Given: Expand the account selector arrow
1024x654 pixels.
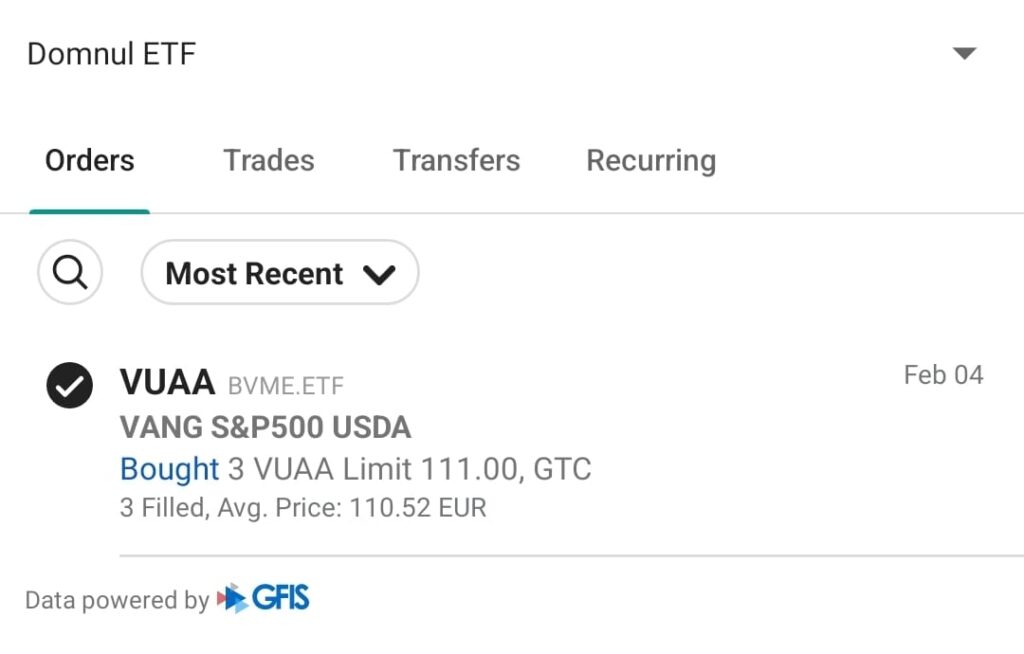Looking at the screenshot, I should pos(964,54).
